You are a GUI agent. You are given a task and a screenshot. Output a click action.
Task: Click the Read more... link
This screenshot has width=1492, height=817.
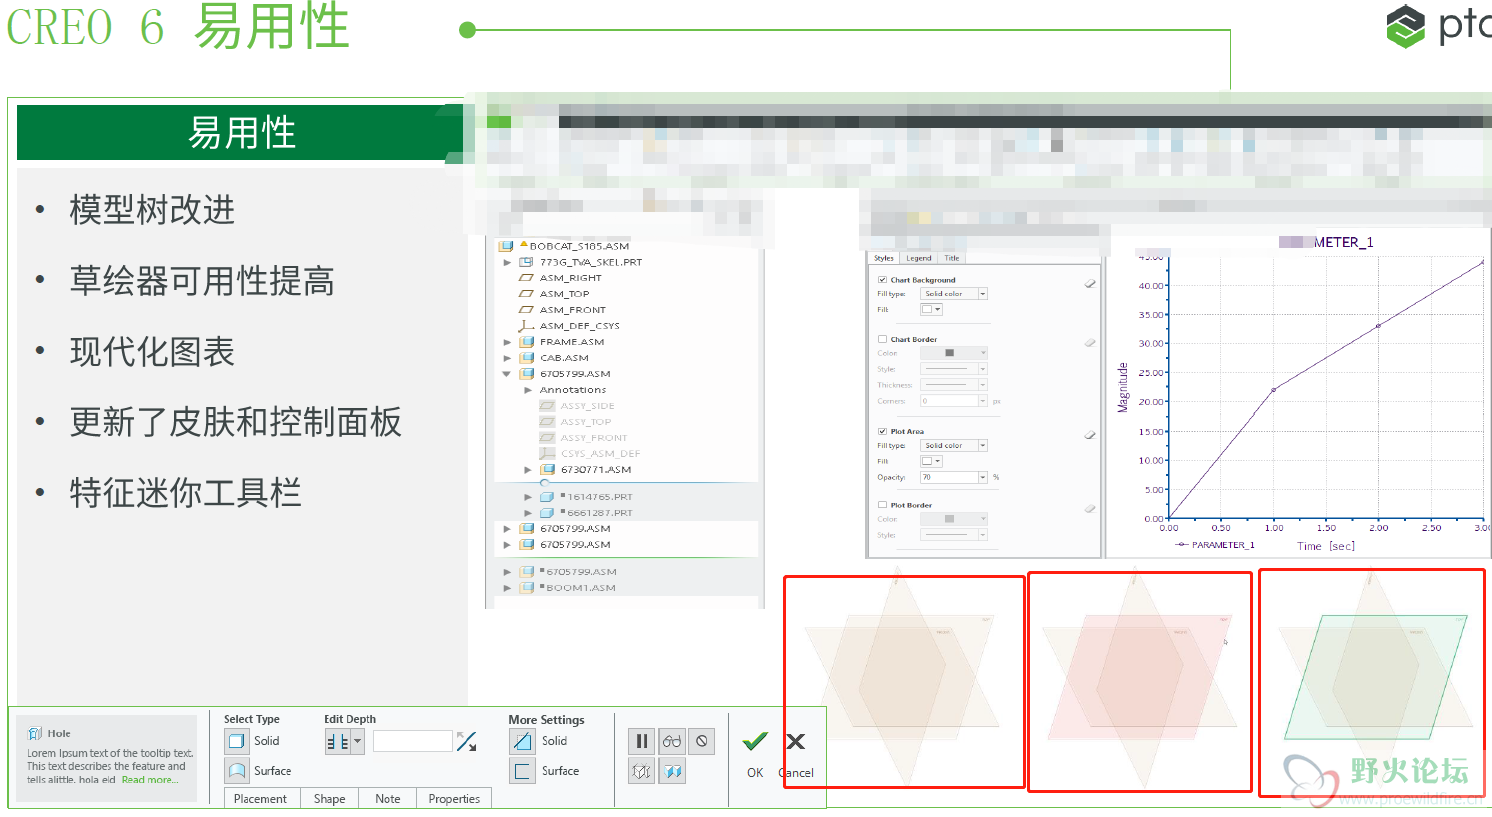tap(150, 780)
